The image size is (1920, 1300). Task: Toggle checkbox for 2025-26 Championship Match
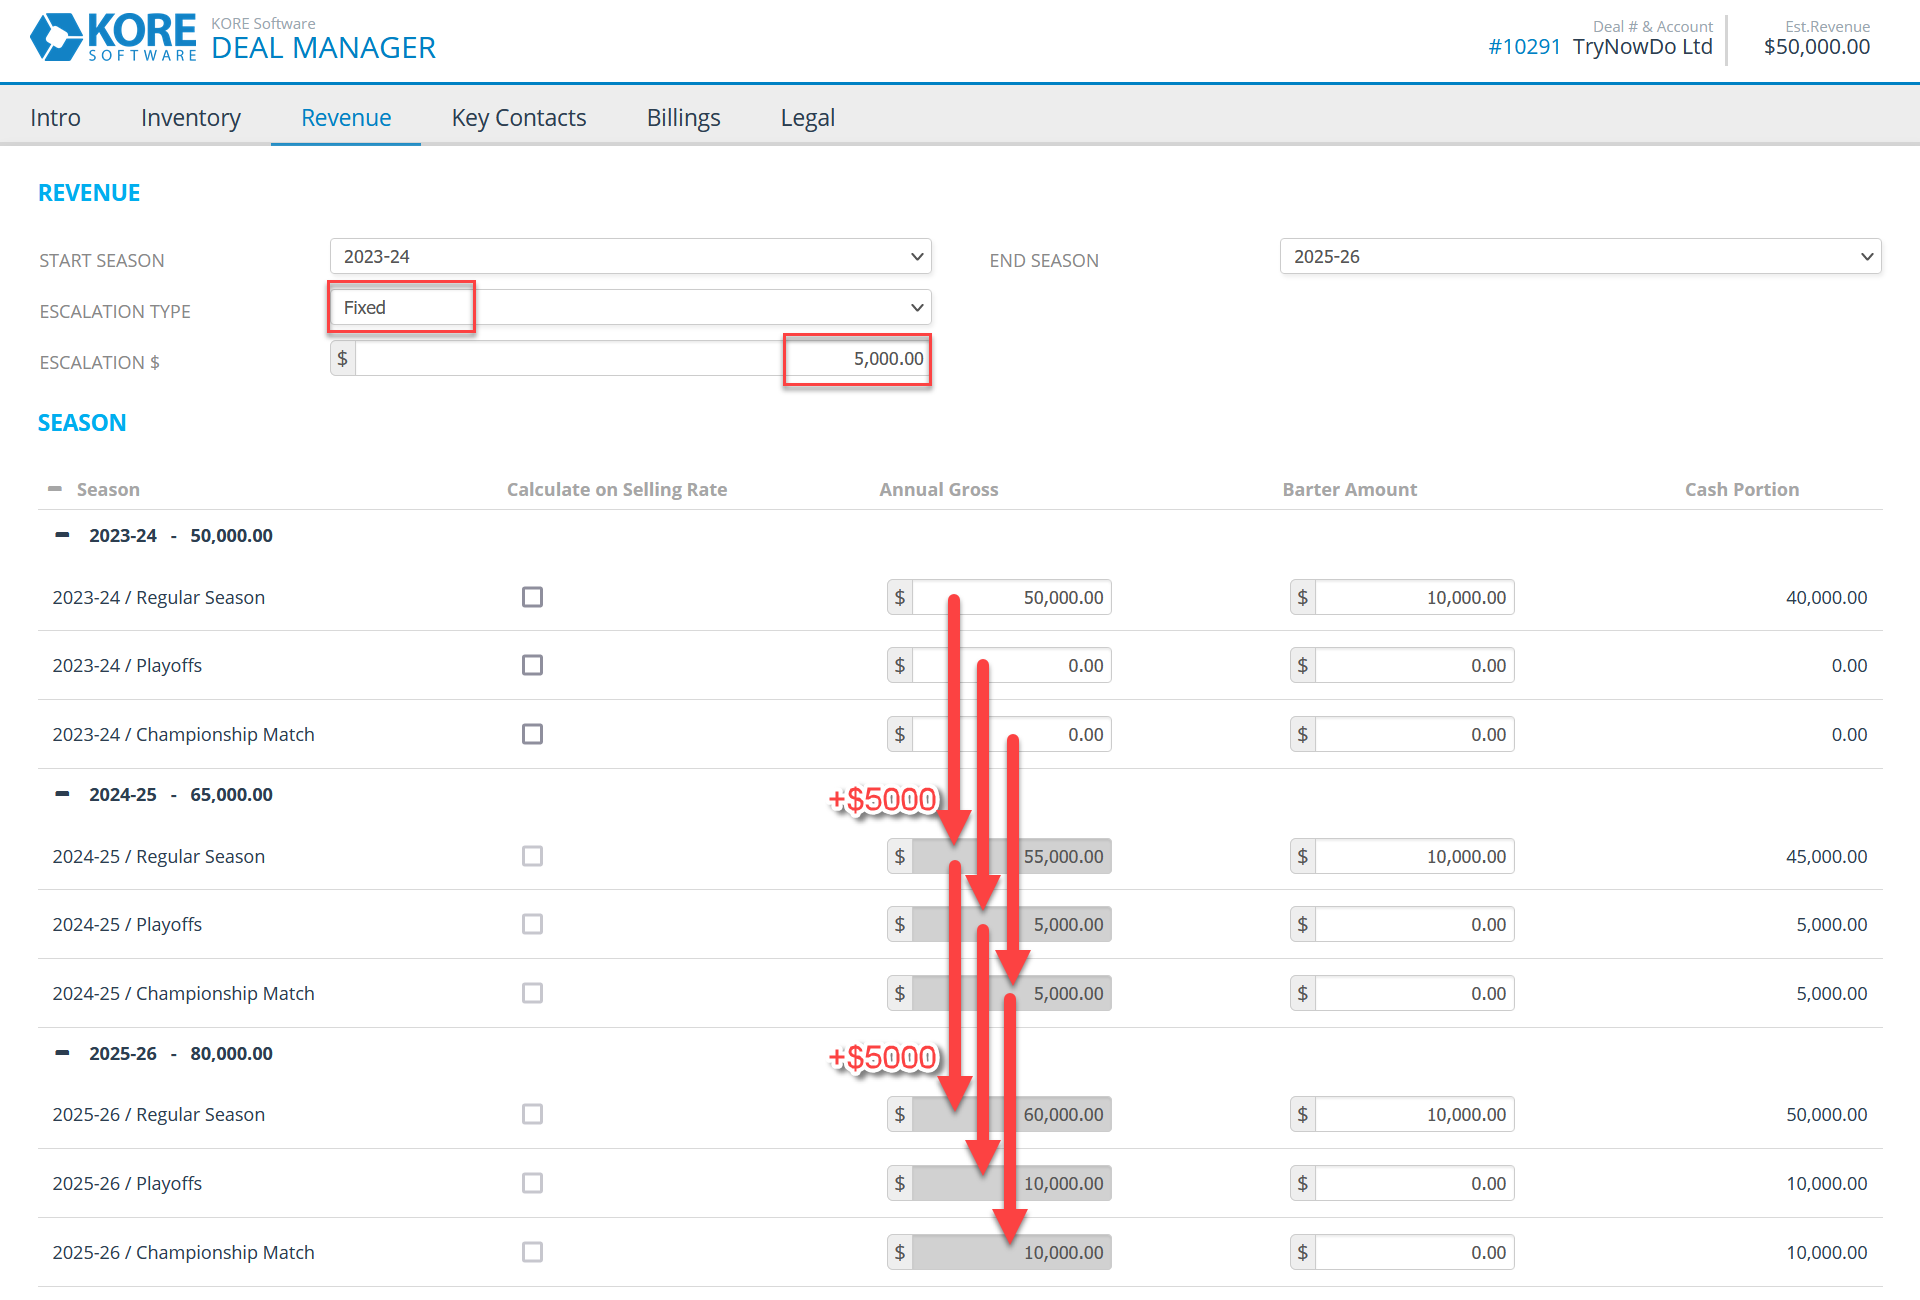click(x=532, y=1252)
